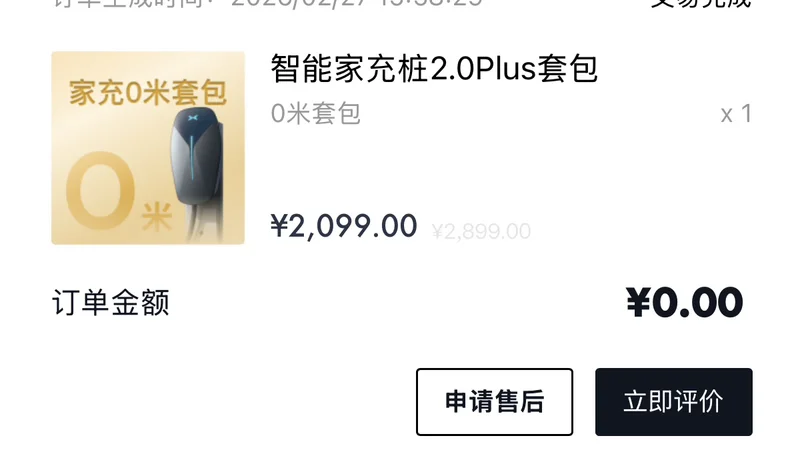Click the partly visible order timestamp at top
Screen dimensions: 804x470
[267, 4]
